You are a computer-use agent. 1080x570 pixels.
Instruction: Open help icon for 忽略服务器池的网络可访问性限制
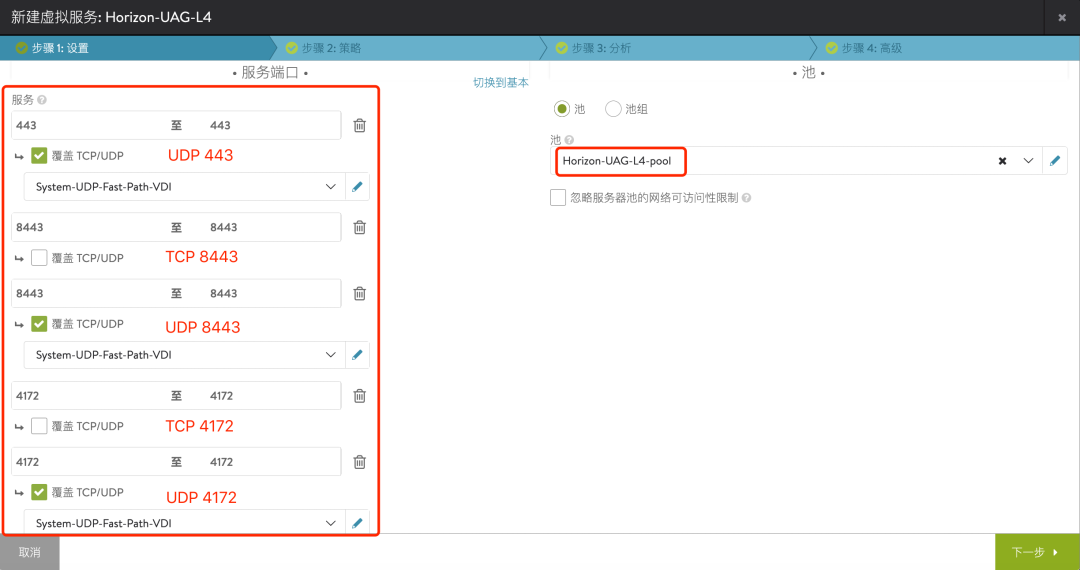click(x=746, y=198)
